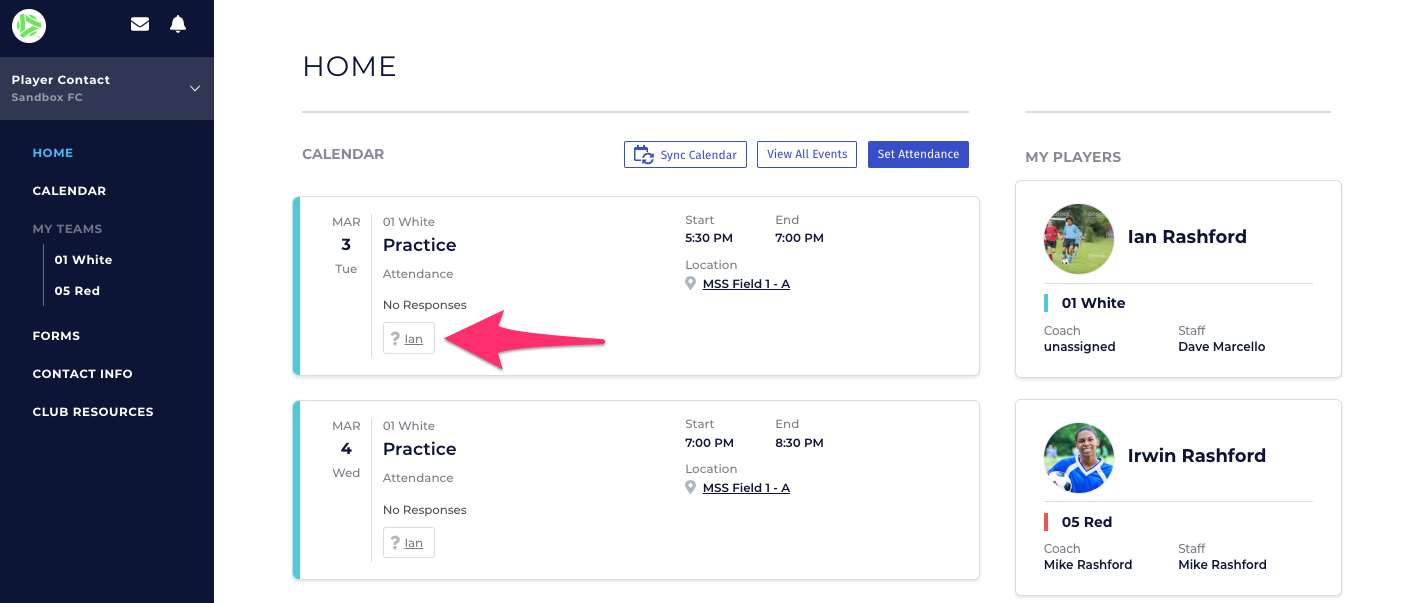
Task: Click the green club logo icon
Action: (x=29, y=25)
